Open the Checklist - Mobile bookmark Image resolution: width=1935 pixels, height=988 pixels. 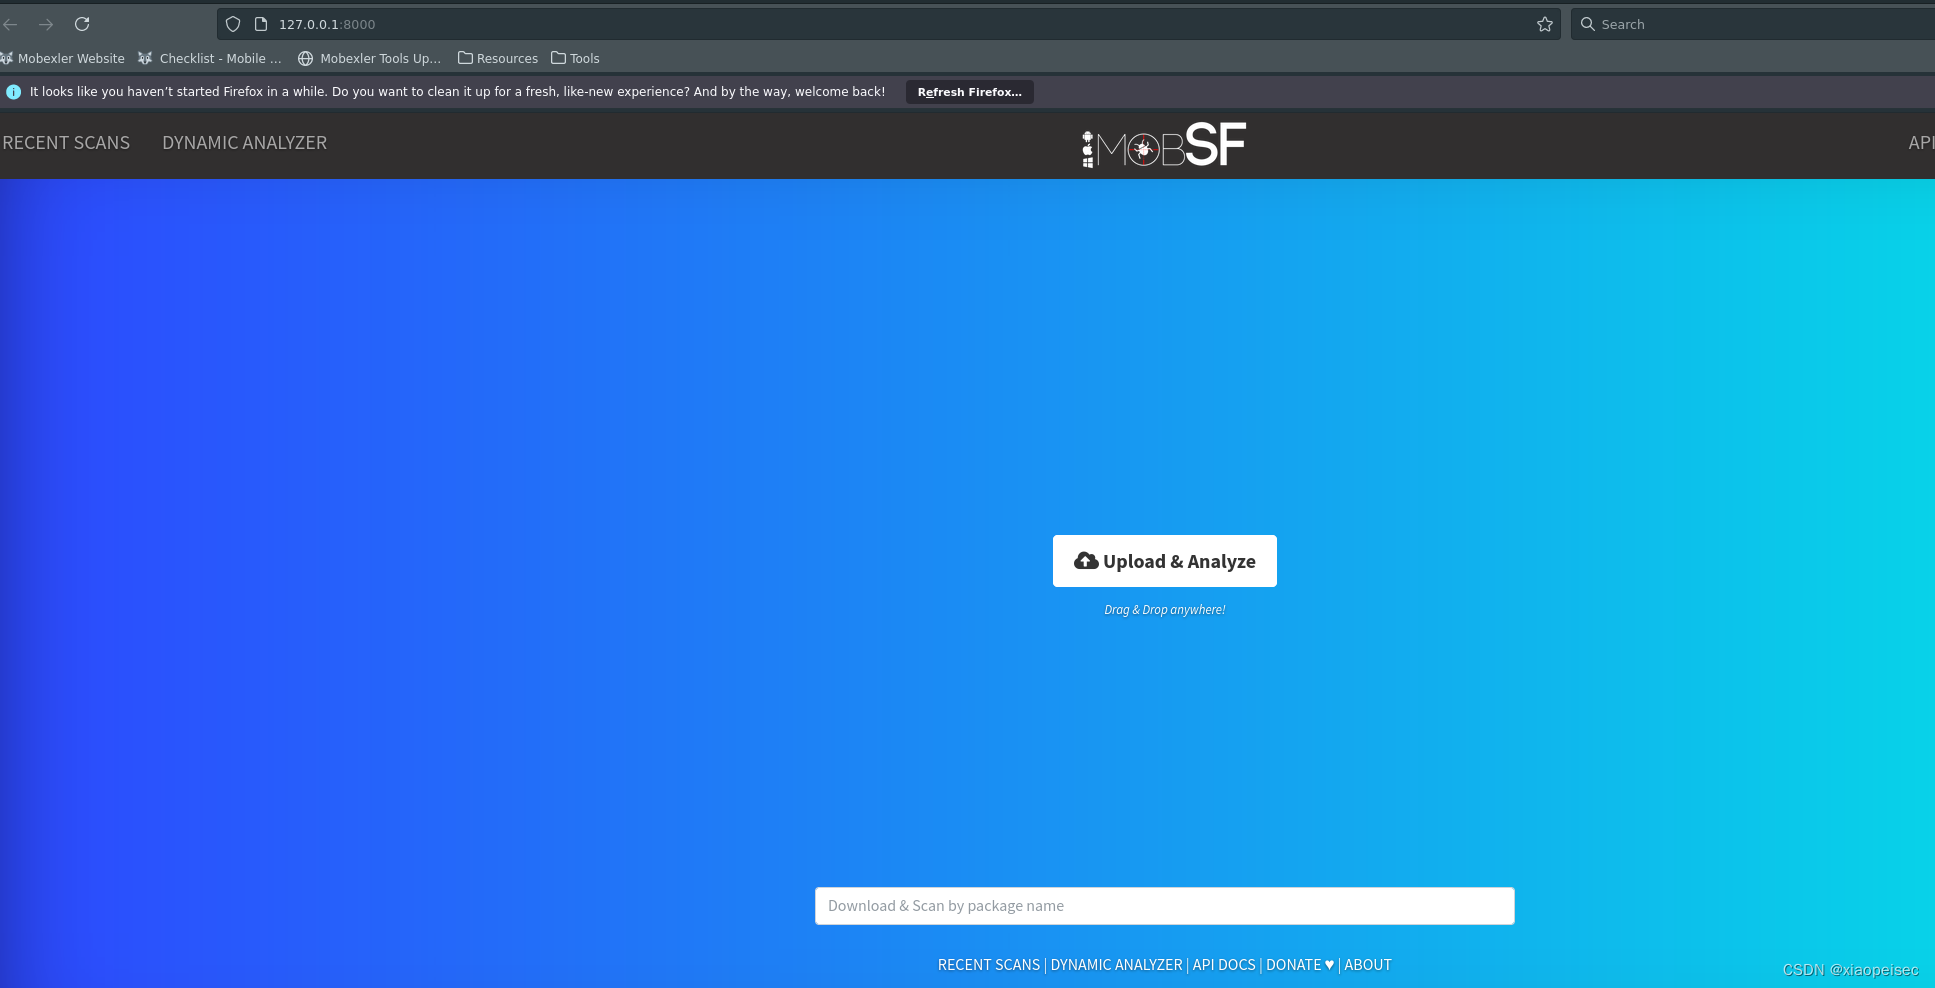(x=210, y=58)
